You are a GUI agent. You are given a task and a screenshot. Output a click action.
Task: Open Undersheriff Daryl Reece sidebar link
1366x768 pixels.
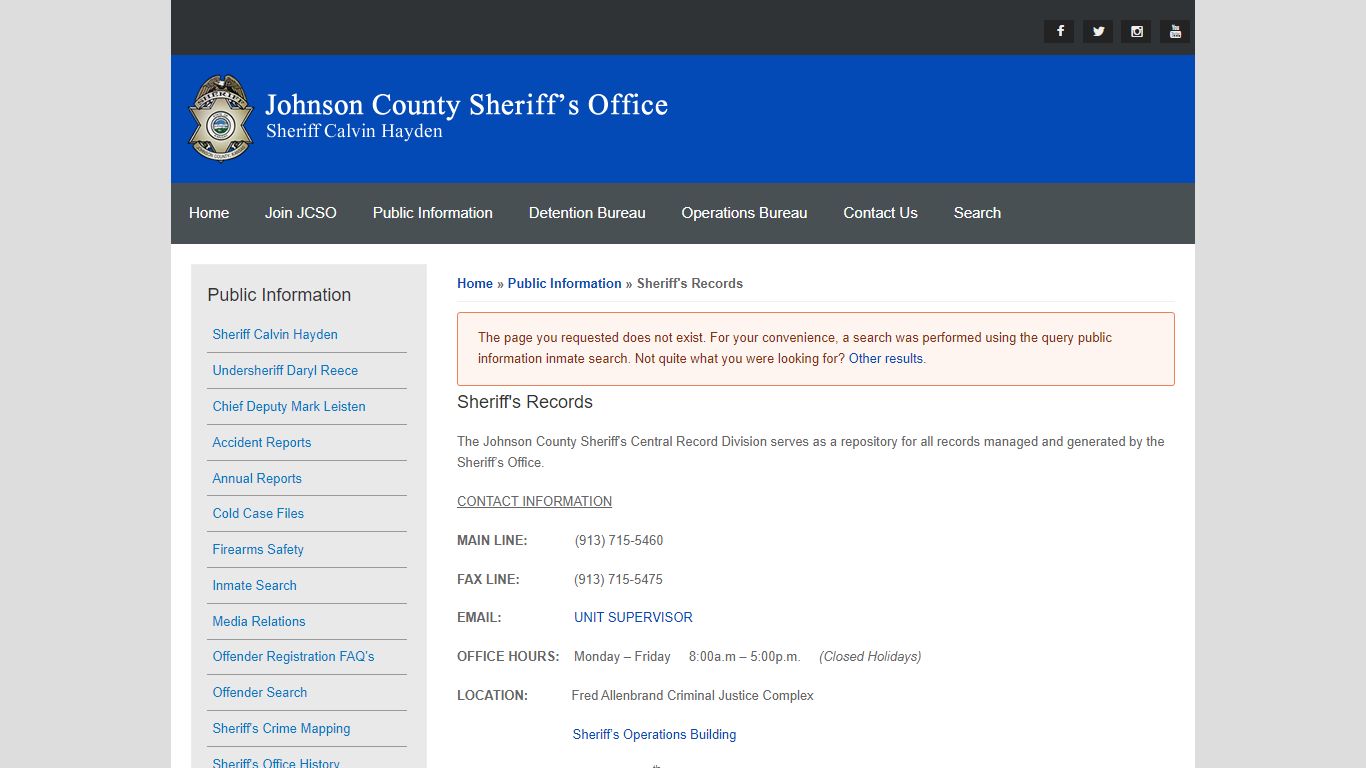285,370
